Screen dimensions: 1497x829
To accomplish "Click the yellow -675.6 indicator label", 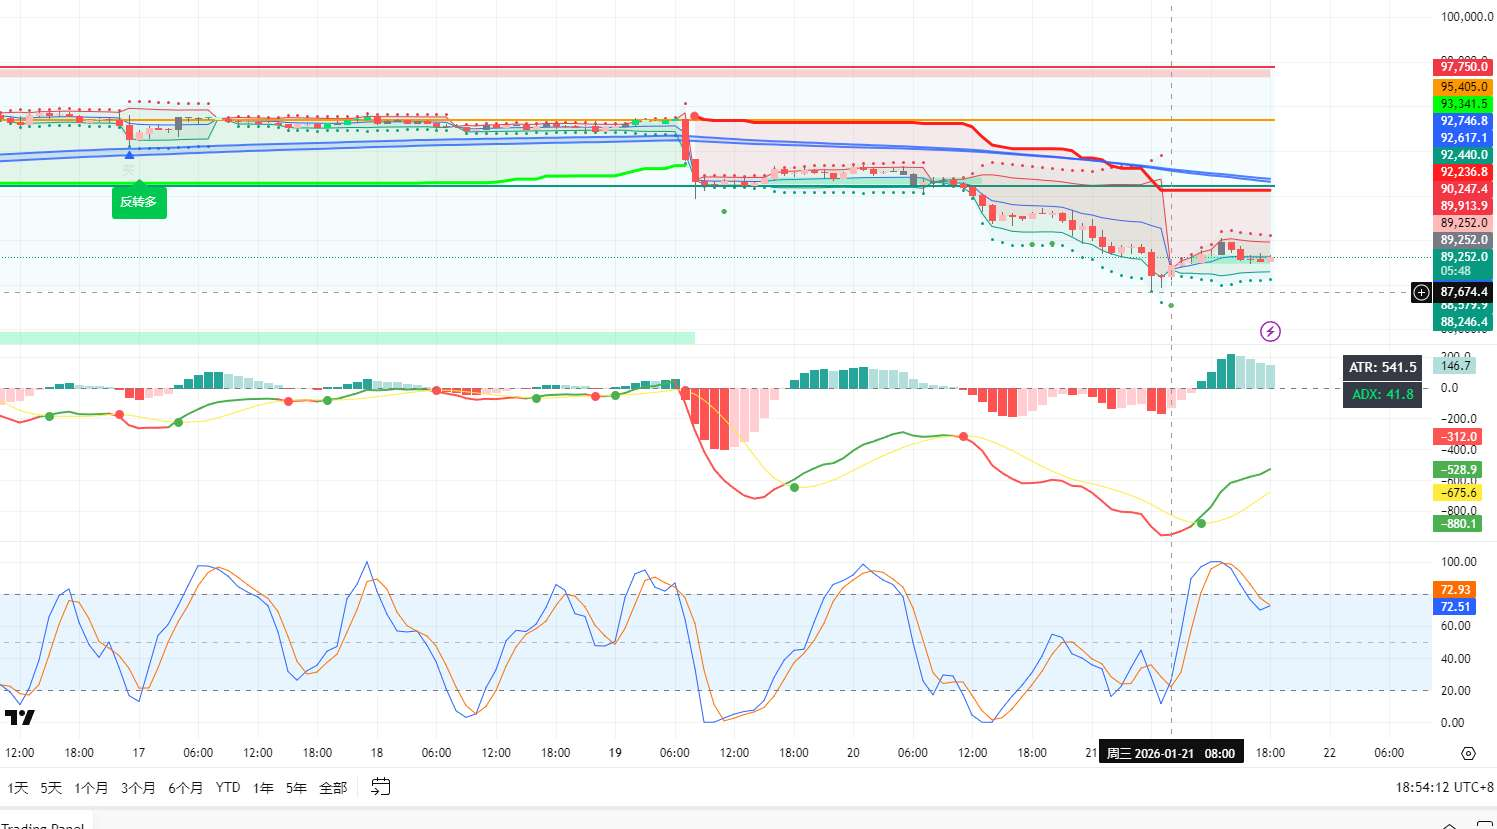I will (x=1457, y=493).
